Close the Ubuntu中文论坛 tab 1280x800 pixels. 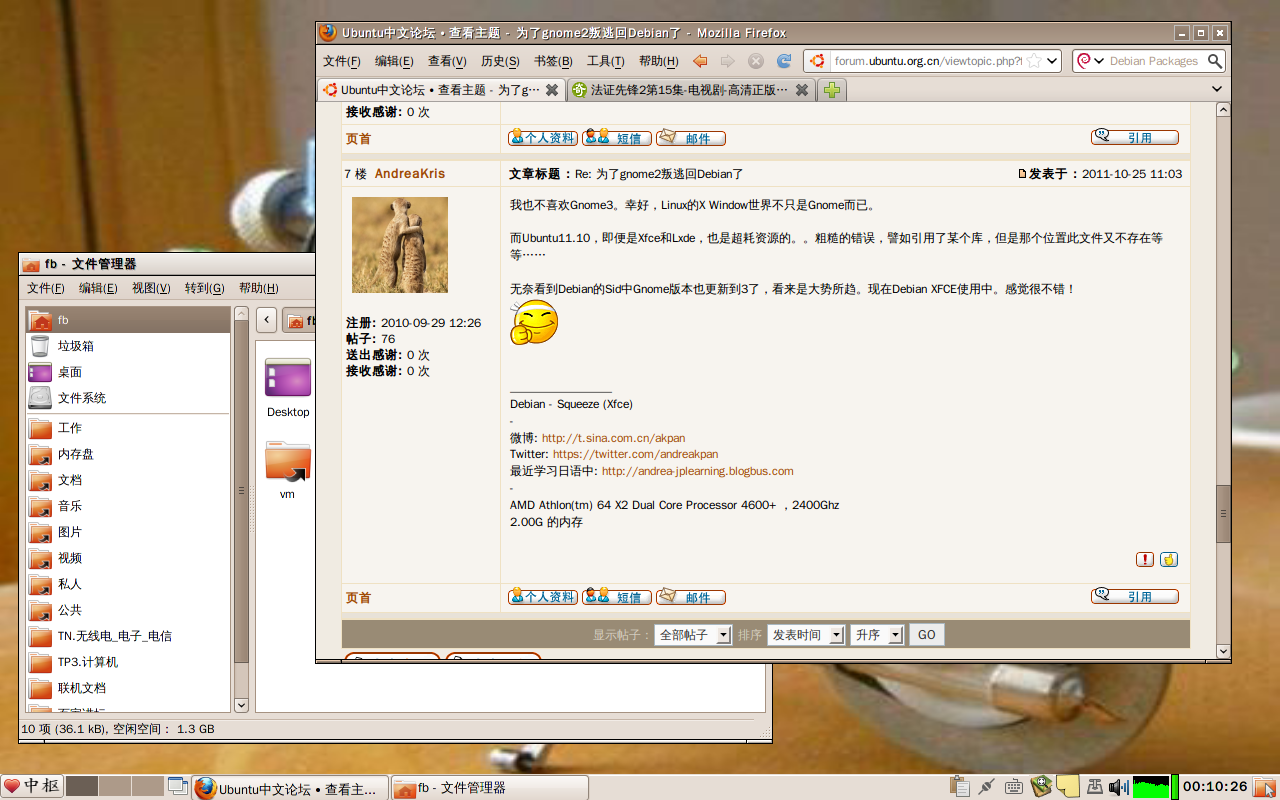552,90
